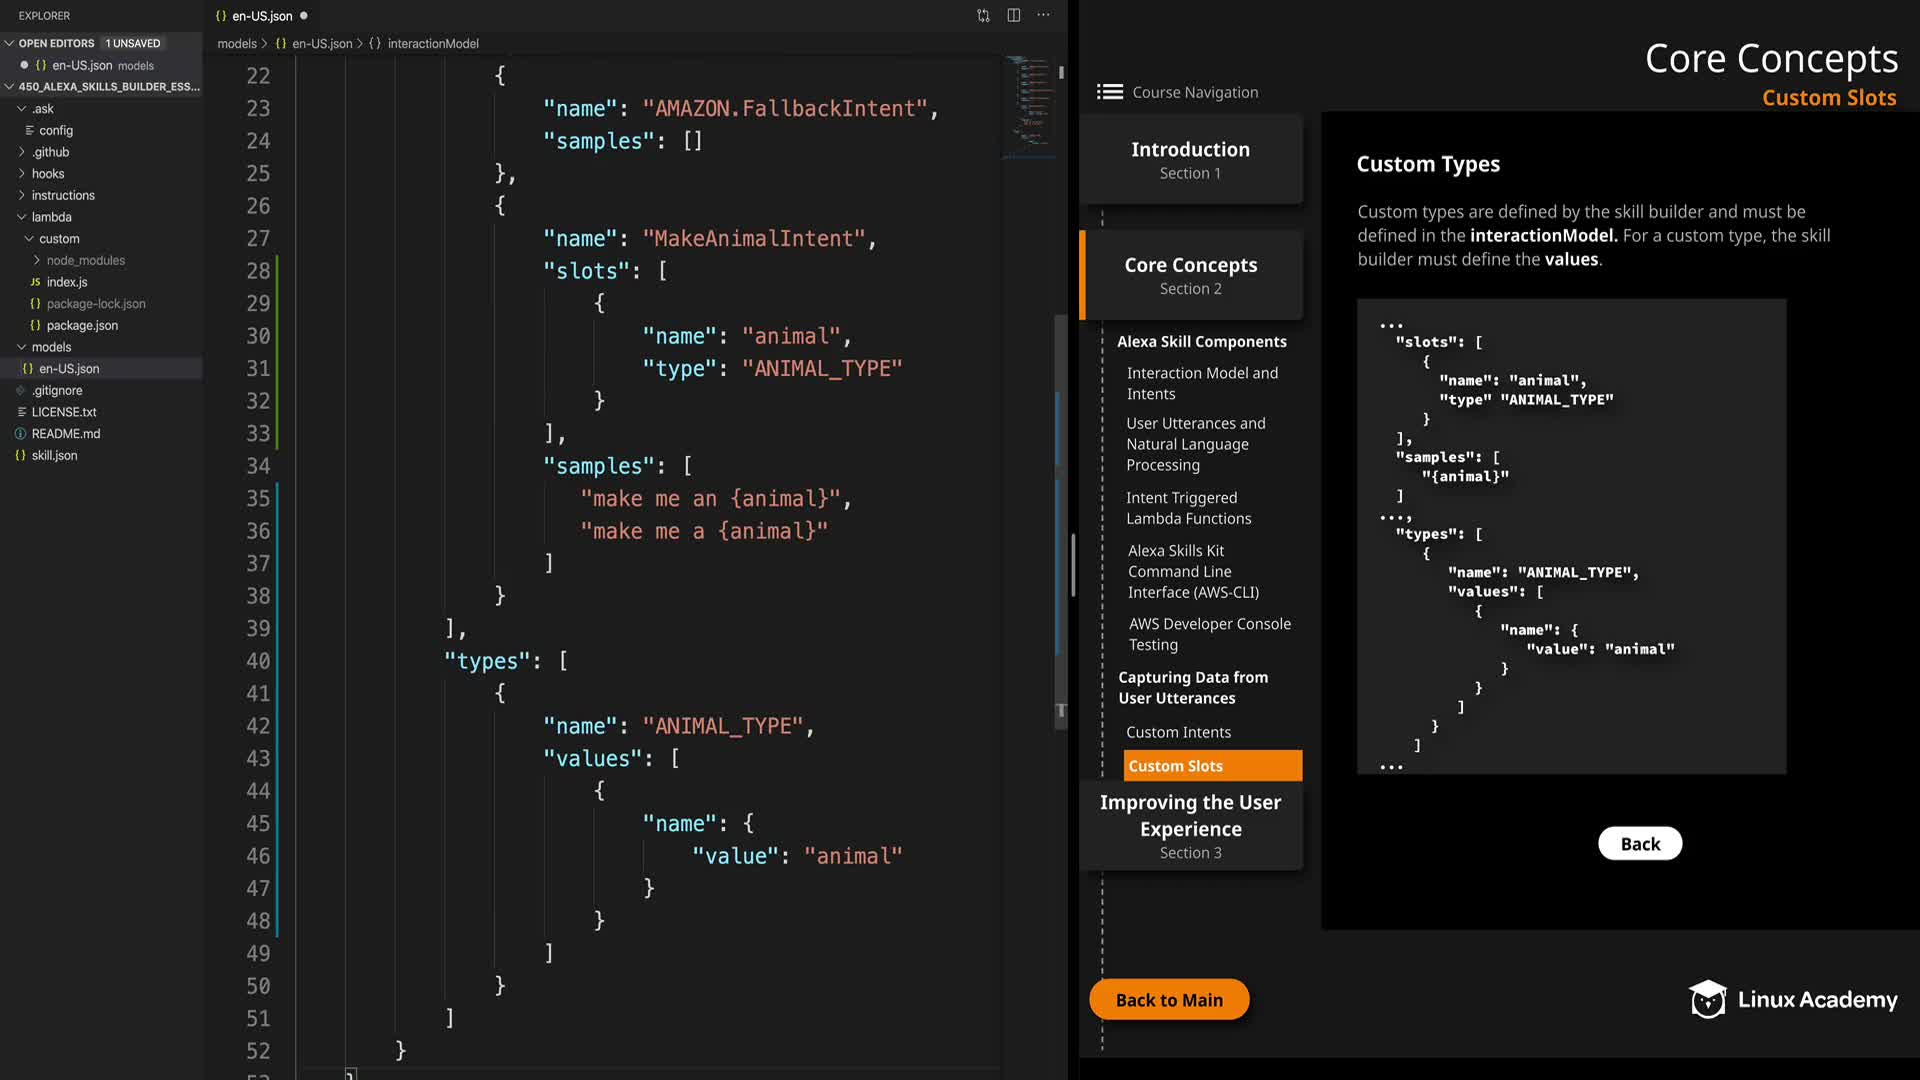Click the Linux Academy logo icon
Viewport: 1920px width, 1080px height.
1707,999
